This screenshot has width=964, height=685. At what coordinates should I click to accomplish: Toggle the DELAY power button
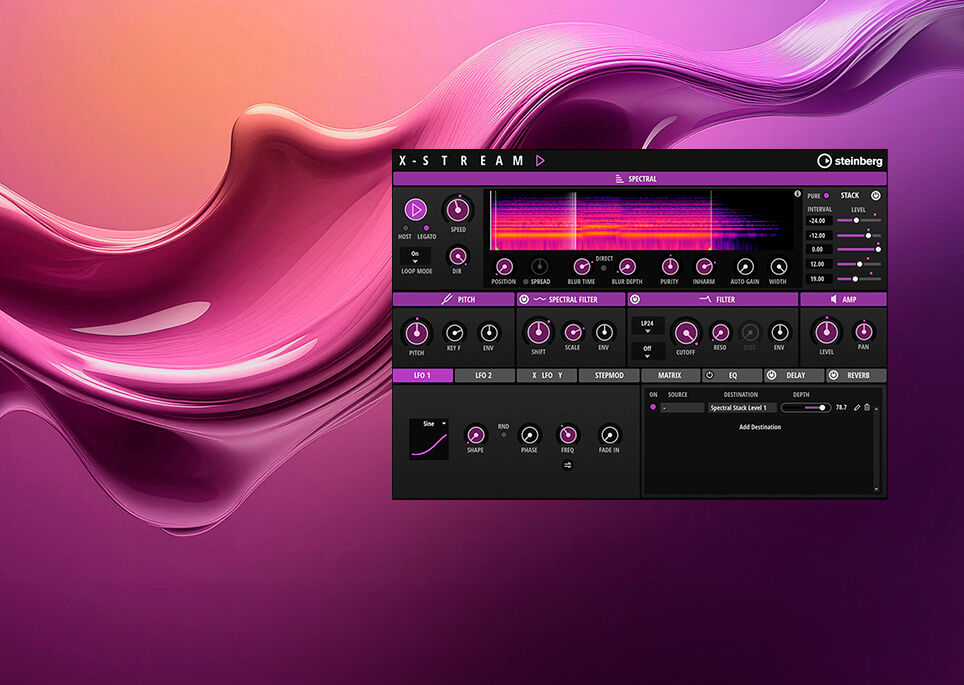(772, 375)
